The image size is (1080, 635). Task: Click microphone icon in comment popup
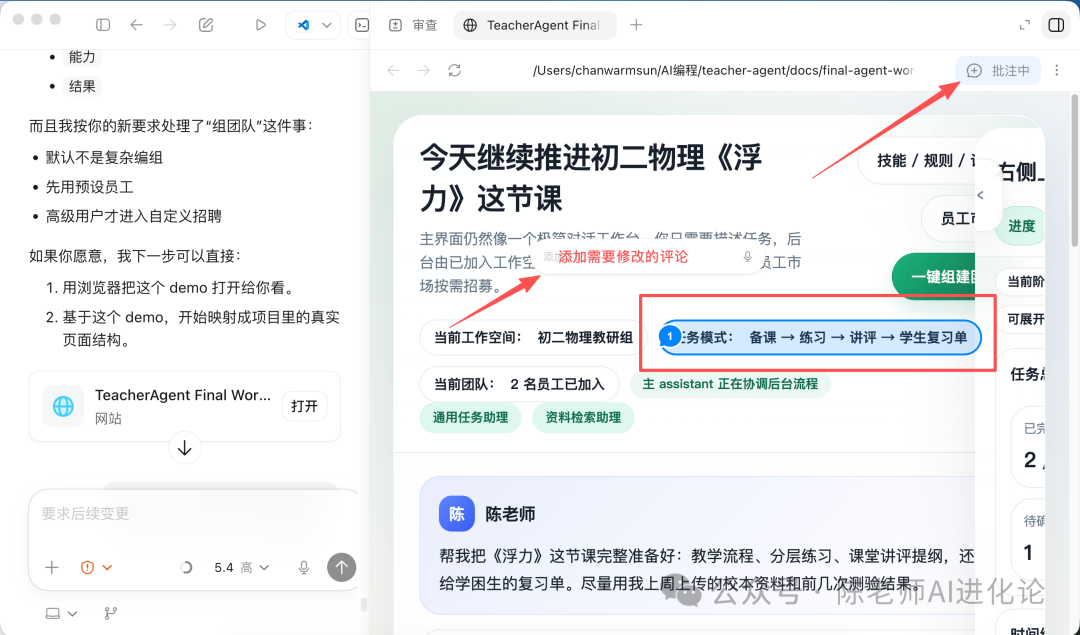(x=747, y=257)
